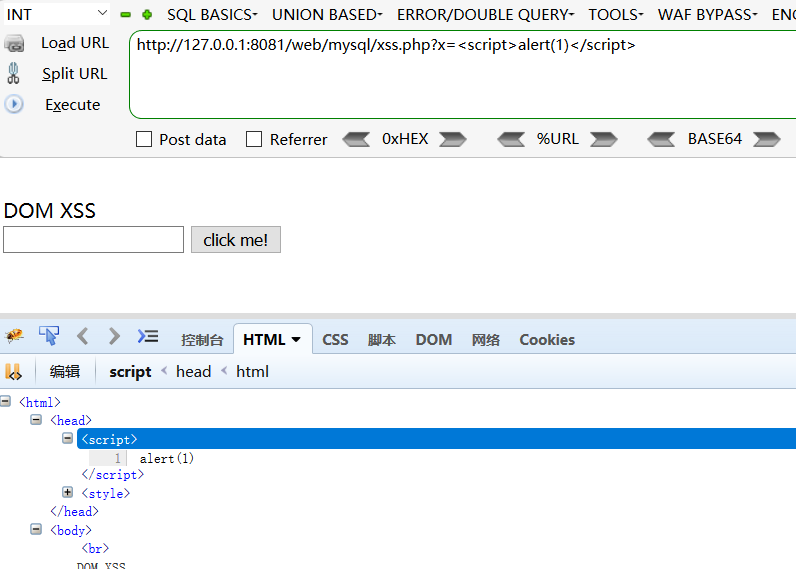The image size is (796, 569).
Task: Open the INT type dropdown
Action: pyautogui.click(x=57, y=14)
